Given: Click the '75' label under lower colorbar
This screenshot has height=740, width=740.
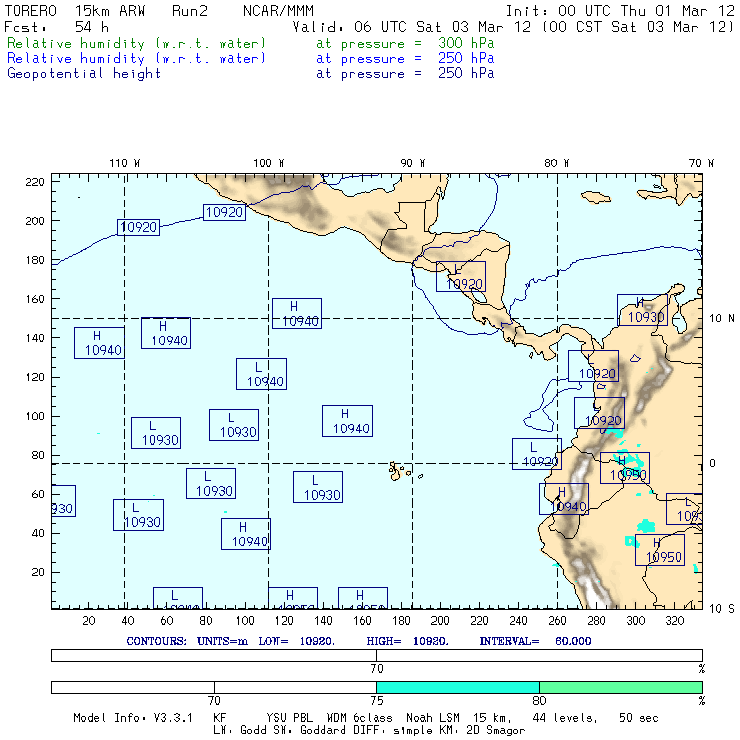Looking at the screenshot, I should coord(377,701).
